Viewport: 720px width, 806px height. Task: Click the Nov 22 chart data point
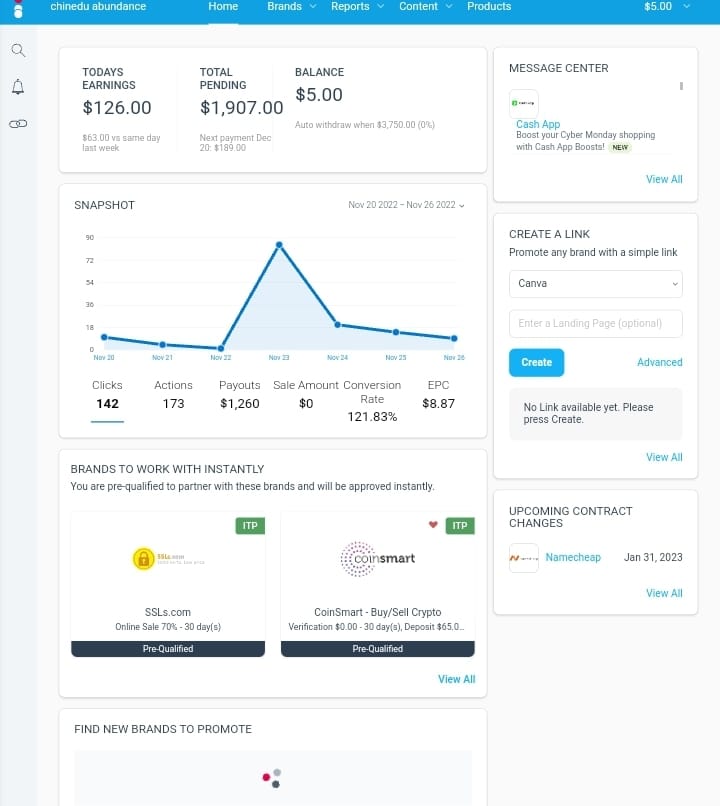(221, 348)
